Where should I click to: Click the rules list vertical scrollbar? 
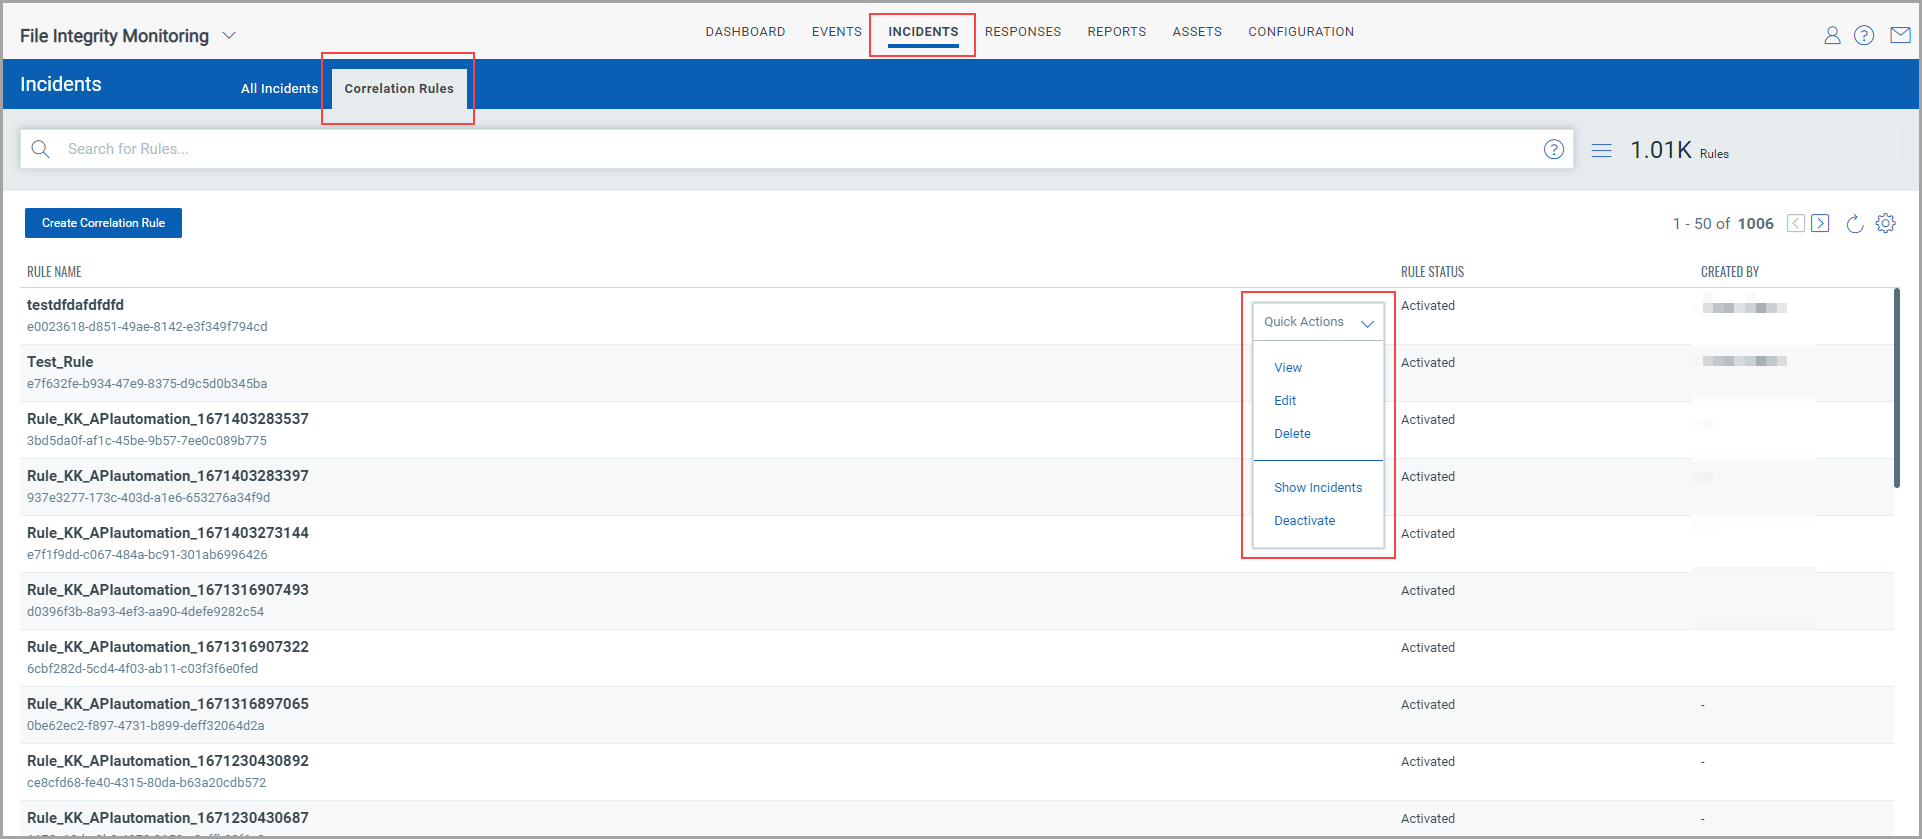[1897, 388]
